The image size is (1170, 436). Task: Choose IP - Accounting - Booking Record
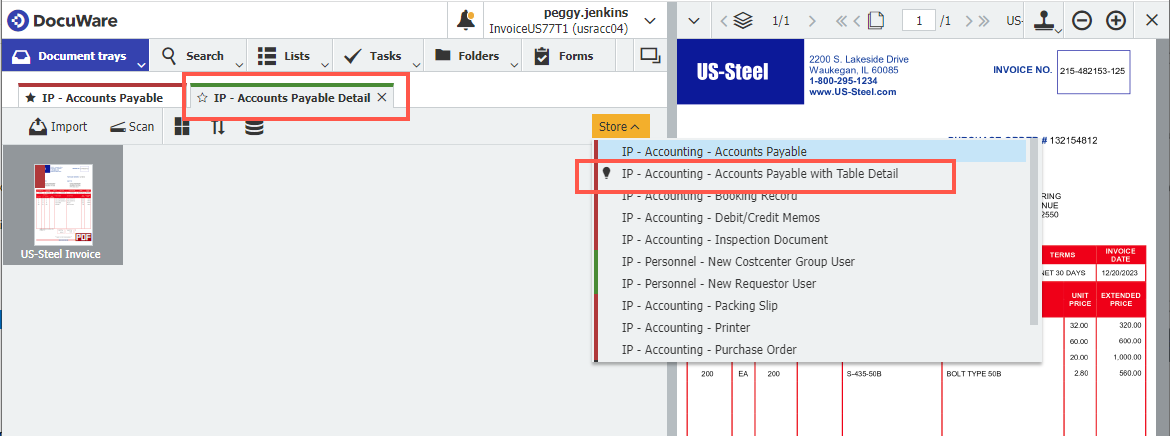811,196
